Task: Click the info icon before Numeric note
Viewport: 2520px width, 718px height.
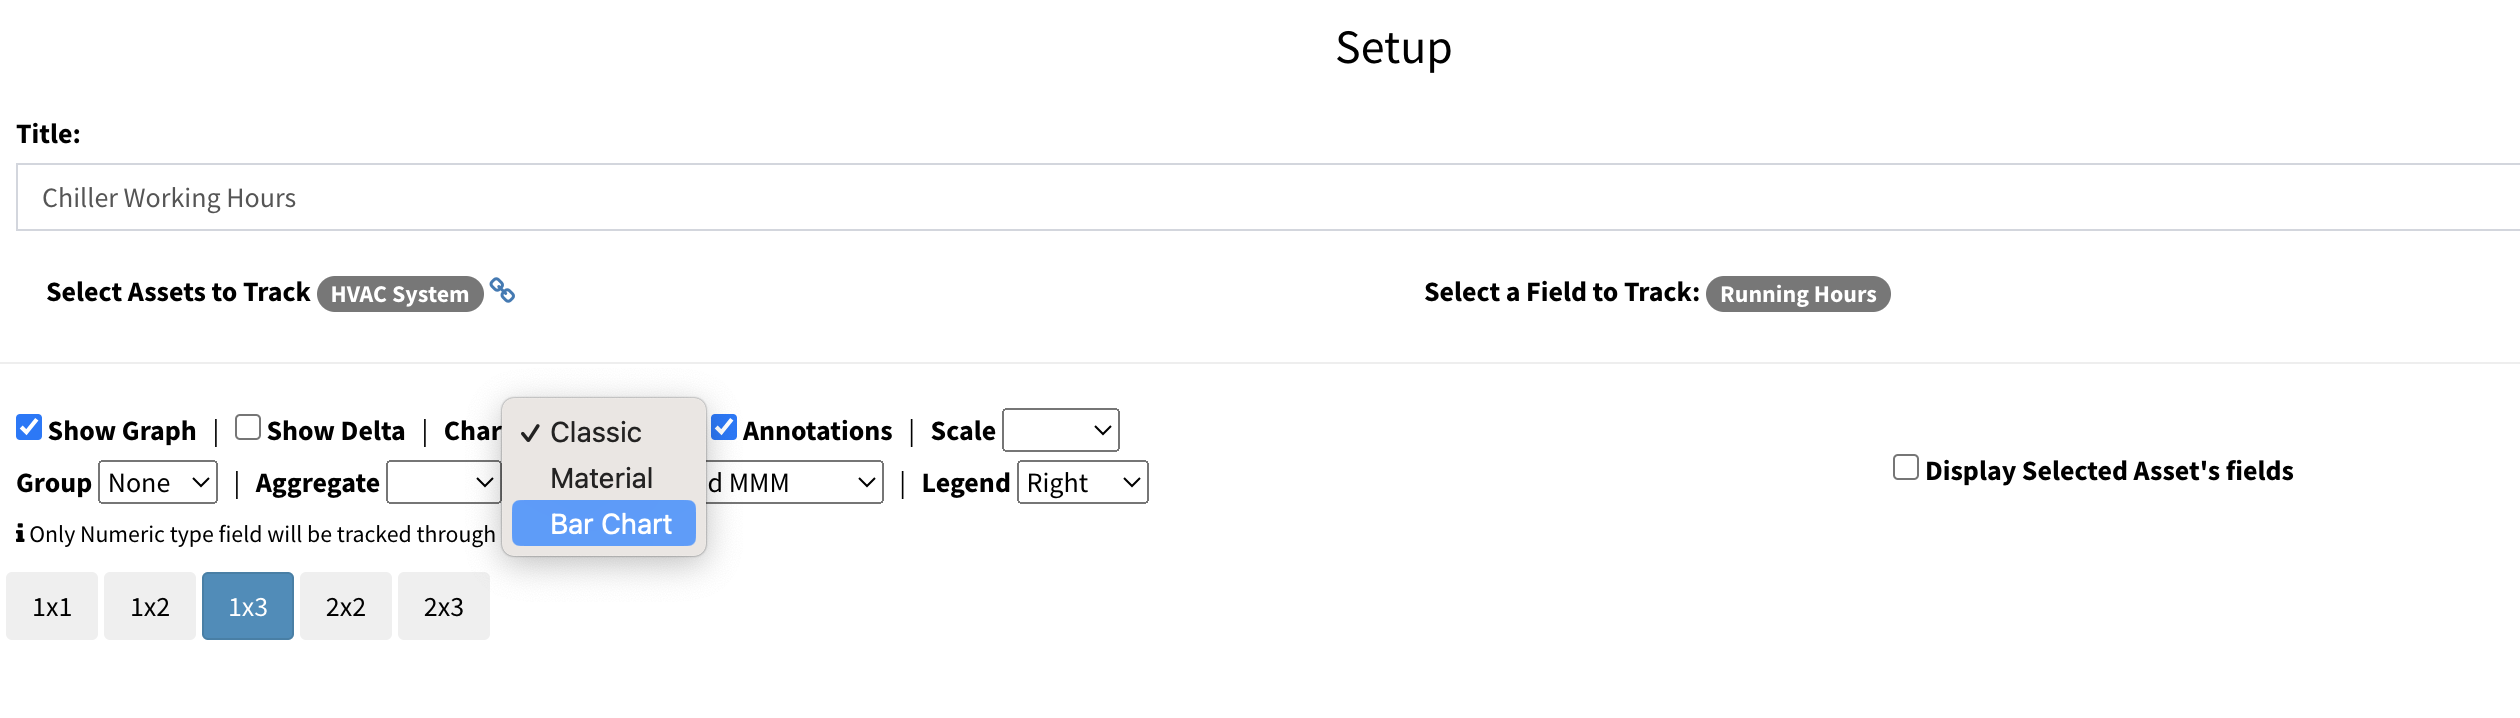Action: tap(20, 534)
